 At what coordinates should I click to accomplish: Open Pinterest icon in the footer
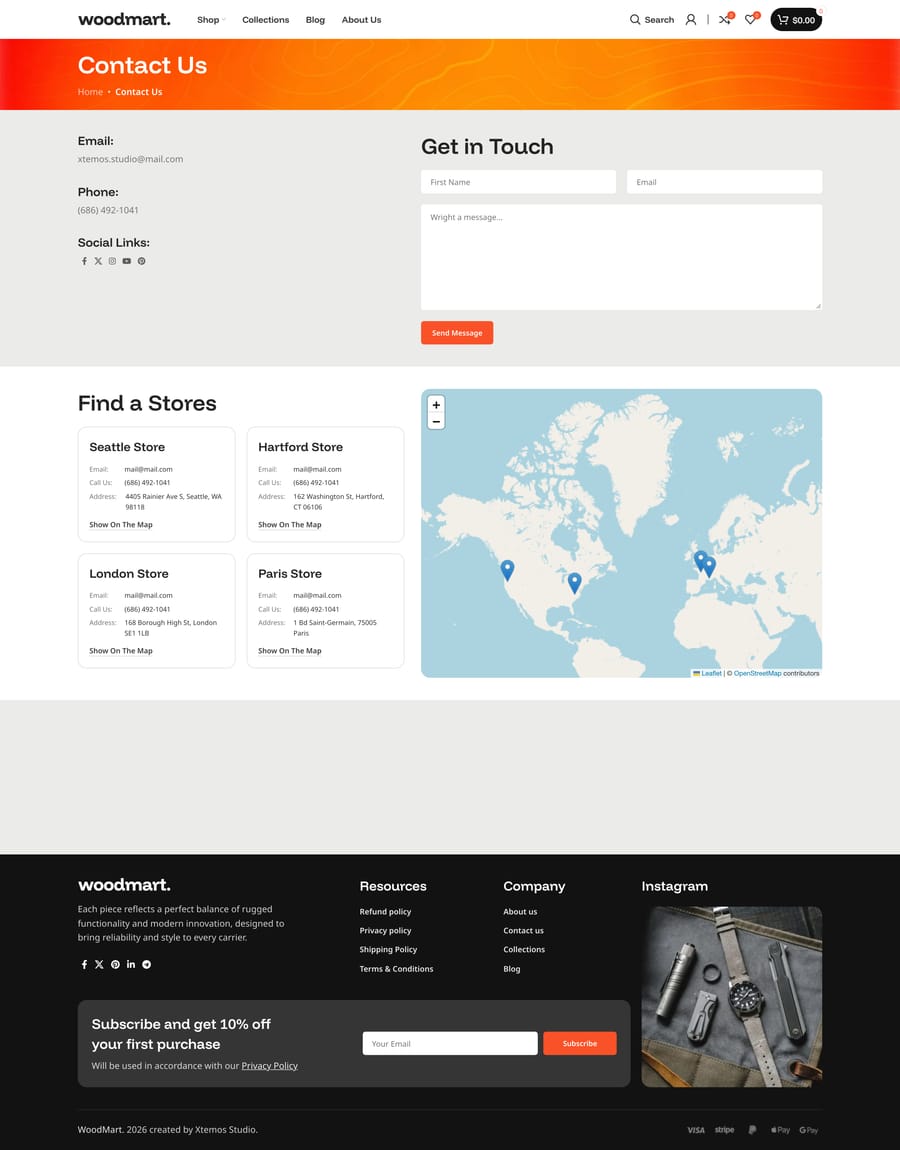pos(115,964)
